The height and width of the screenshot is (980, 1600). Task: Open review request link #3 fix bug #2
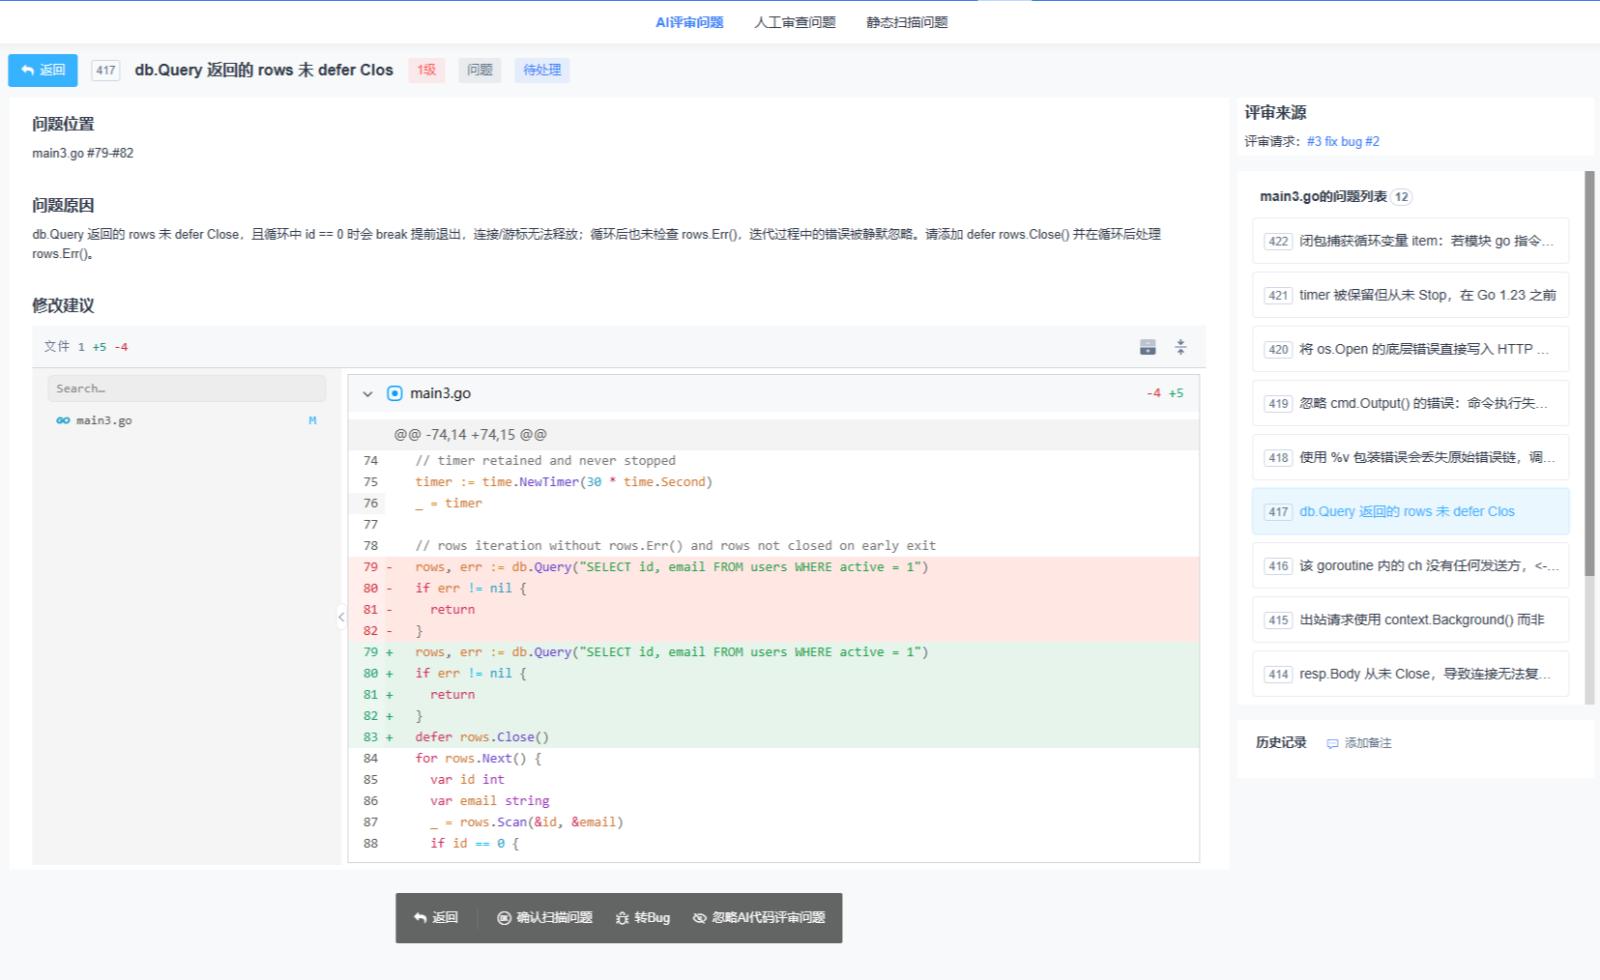1343,141
